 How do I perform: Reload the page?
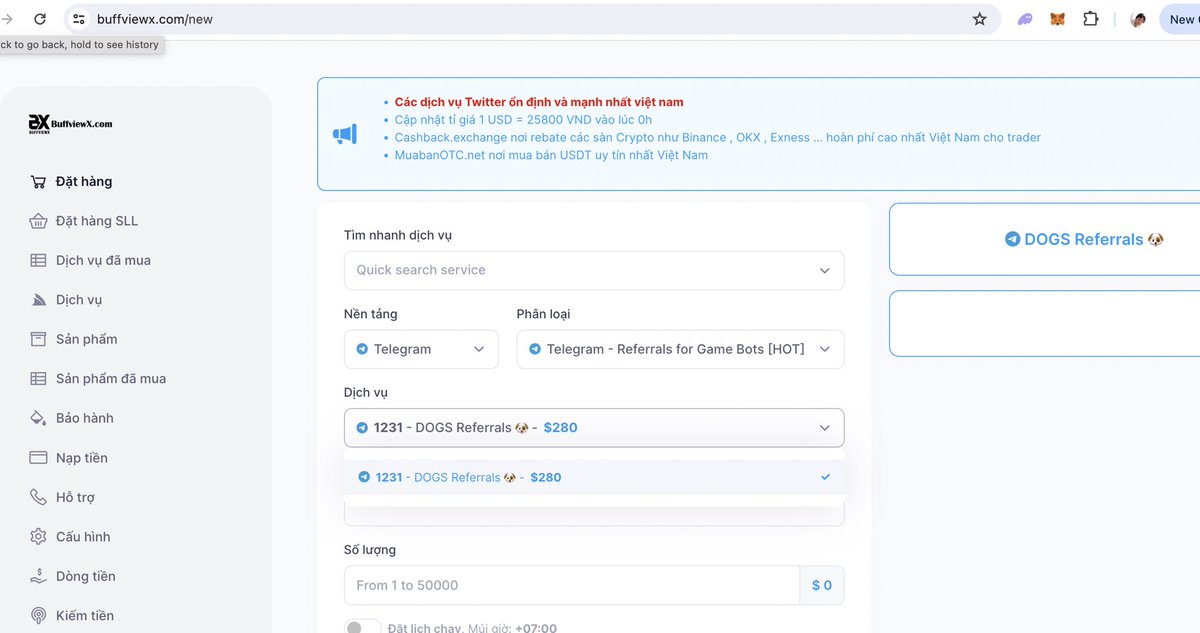click(x=40, y=19)
